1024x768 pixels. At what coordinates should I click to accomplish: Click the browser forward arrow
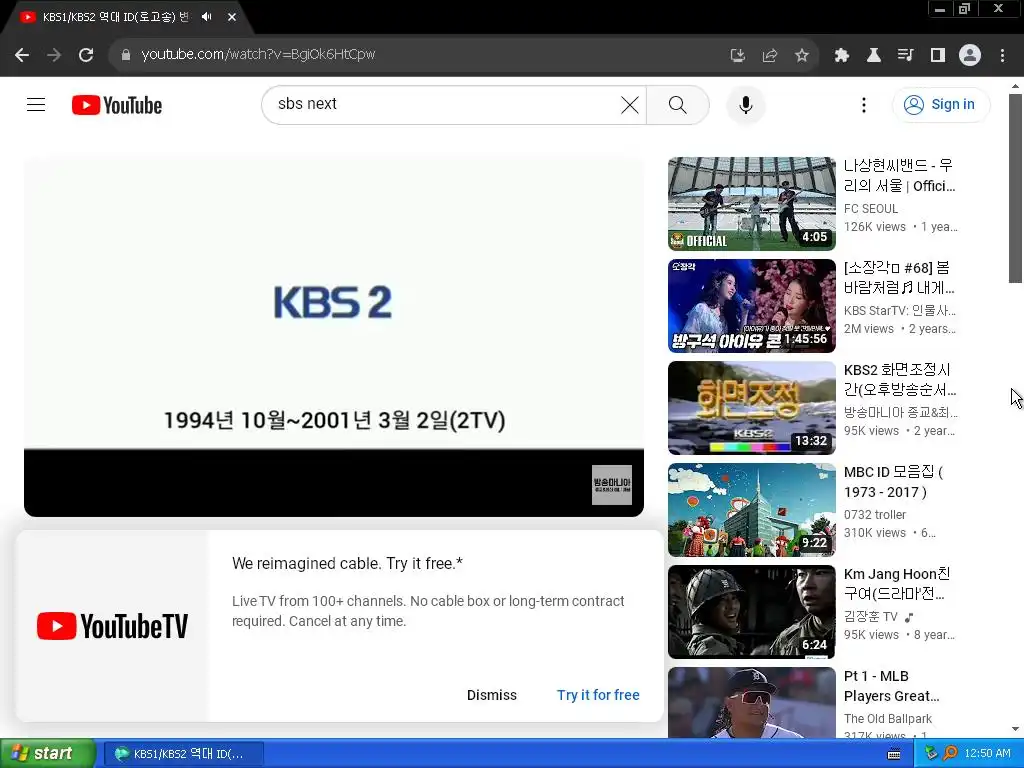click(x=54, y=55)
